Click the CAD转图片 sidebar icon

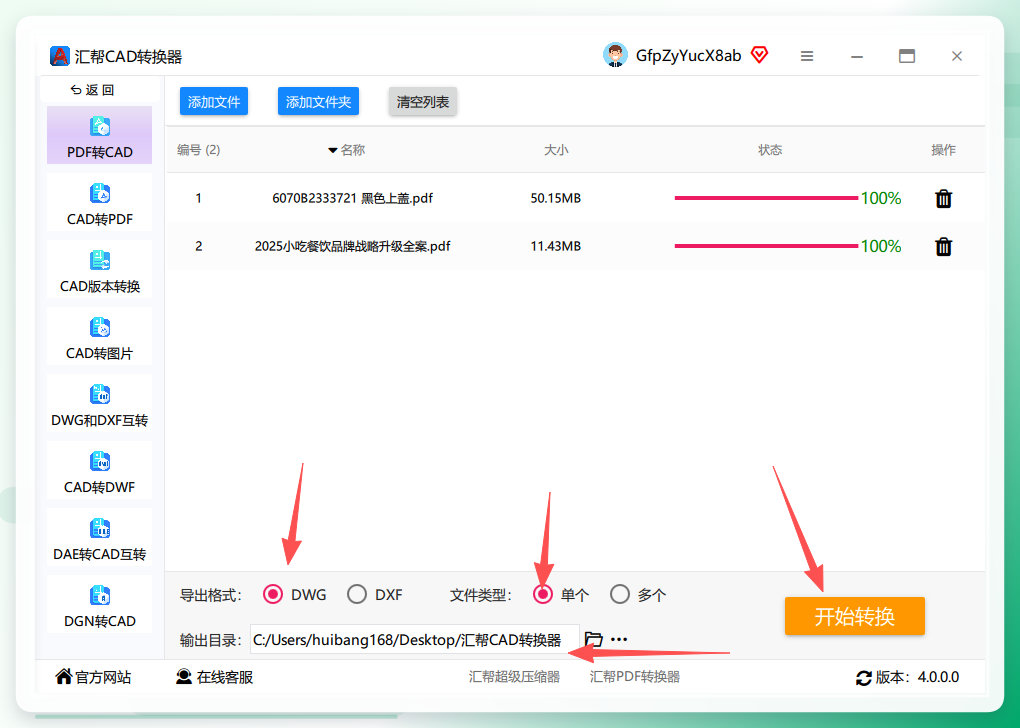100,327
